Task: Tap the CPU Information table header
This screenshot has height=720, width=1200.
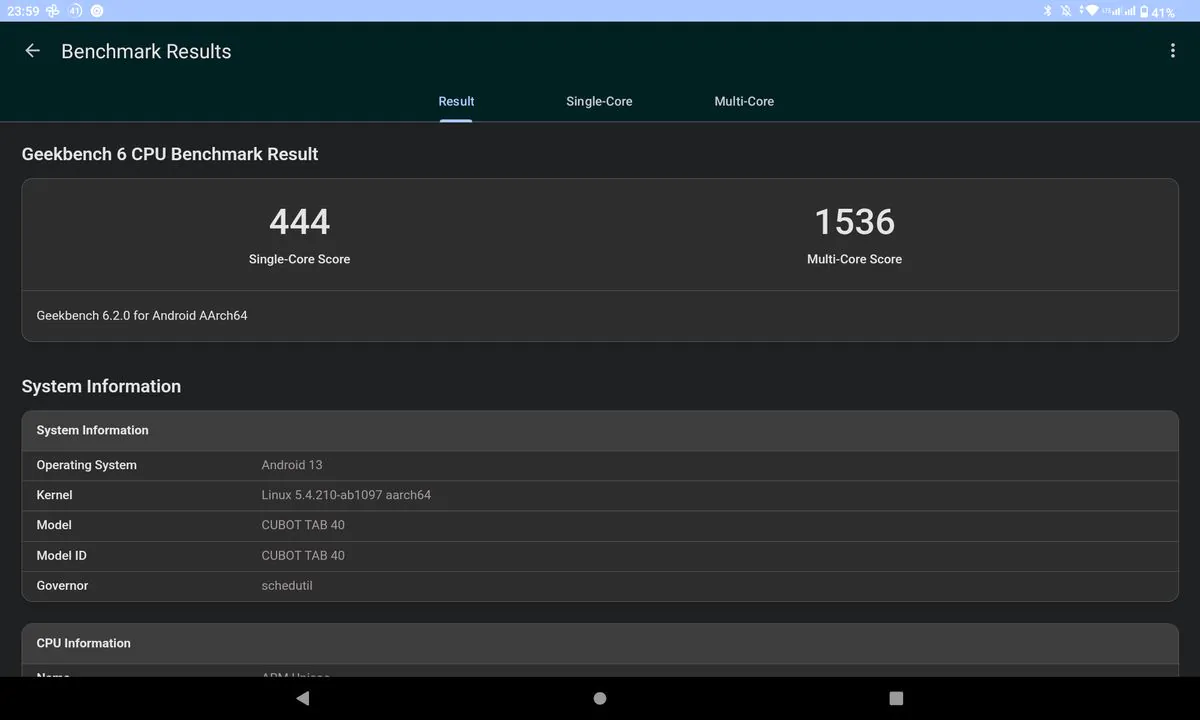Action: (600, 644)
